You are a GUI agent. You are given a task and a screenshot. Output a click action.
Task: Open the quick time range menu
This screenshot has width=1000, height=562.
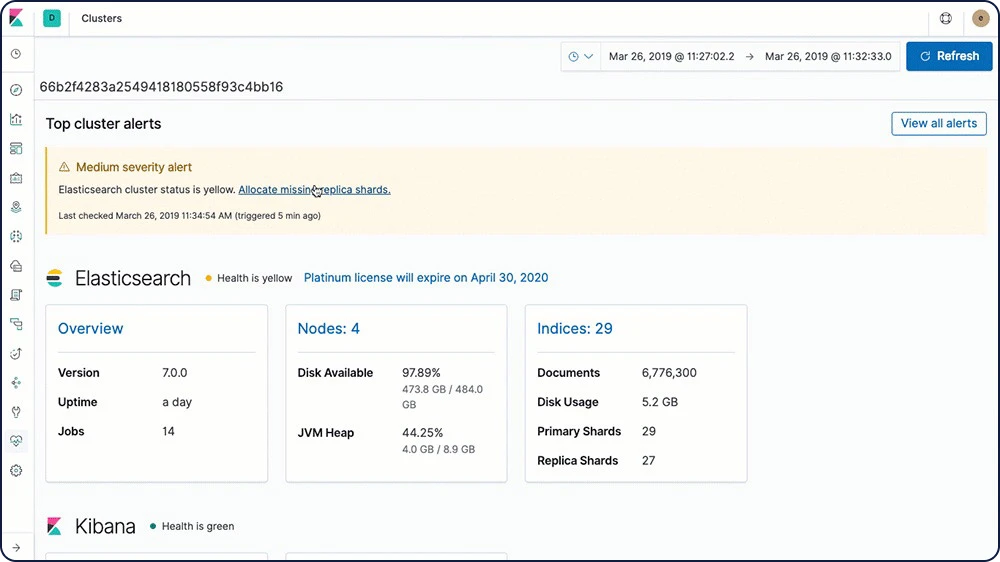click(580, 56)
